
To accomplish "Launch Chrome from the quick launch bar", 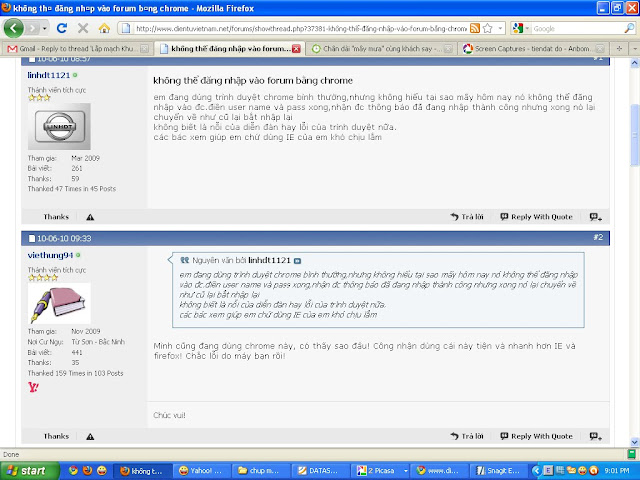I will [73, 471].
